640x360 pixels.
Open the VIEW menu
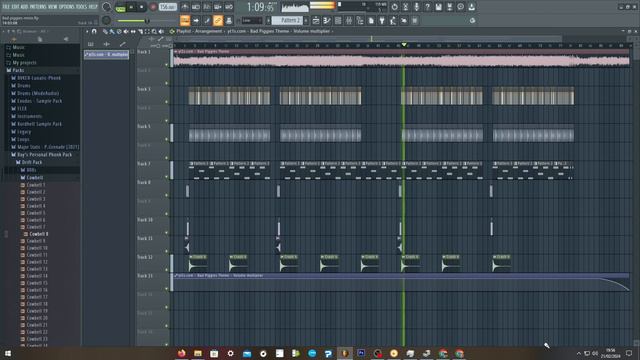pos(53,7)
